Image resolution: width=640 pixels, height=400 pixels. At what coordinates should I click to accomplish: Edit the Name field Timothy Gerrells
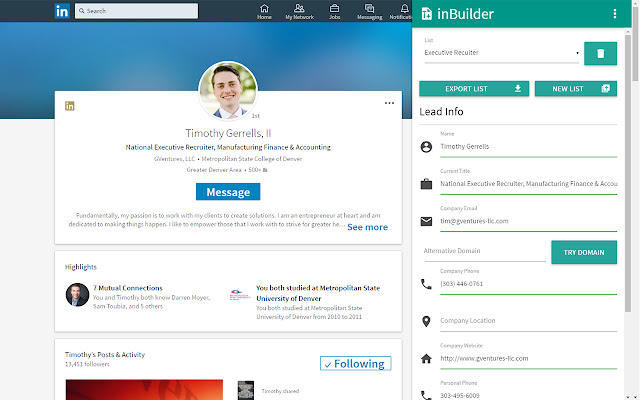(528, 147)
